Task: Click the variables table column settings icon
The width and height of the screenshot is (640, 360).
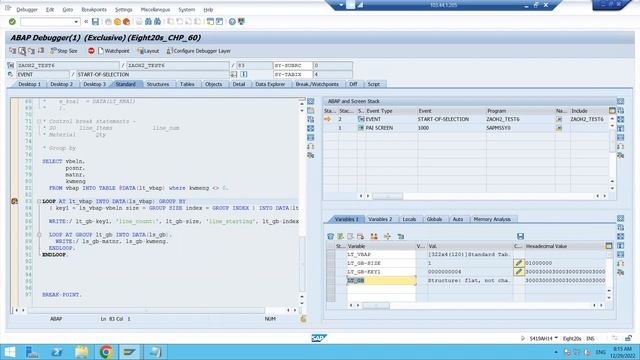Action: pyautogui.click(x=609, y=246)
